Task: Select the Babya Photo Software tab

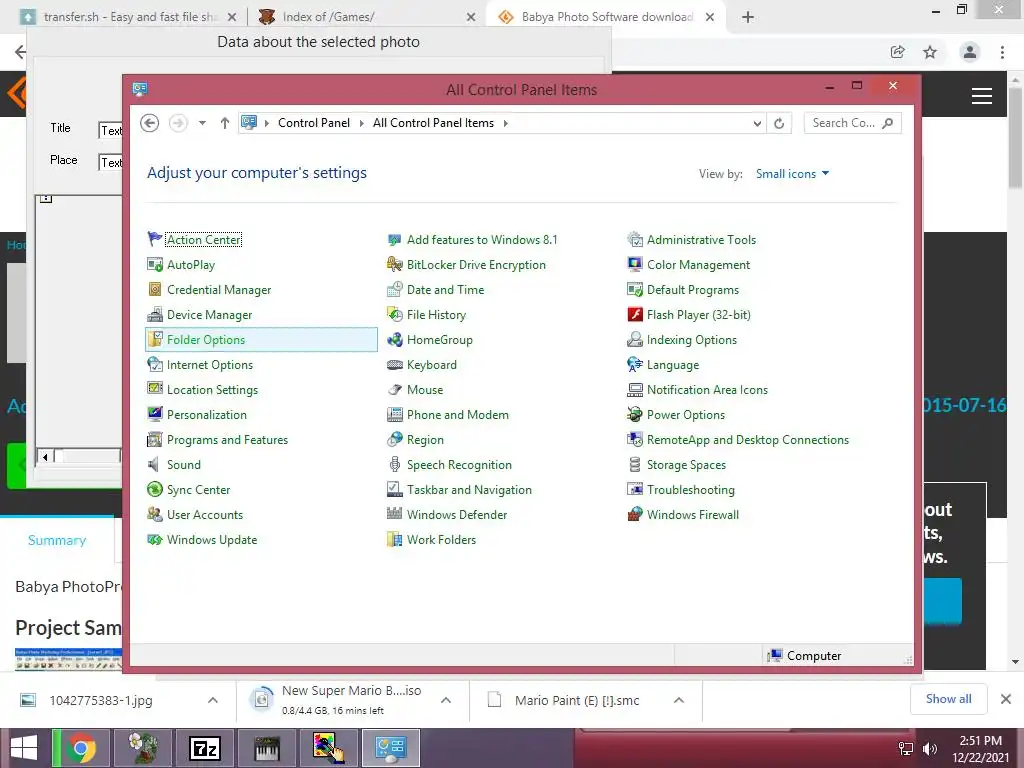Action: [x=606, y=17]
